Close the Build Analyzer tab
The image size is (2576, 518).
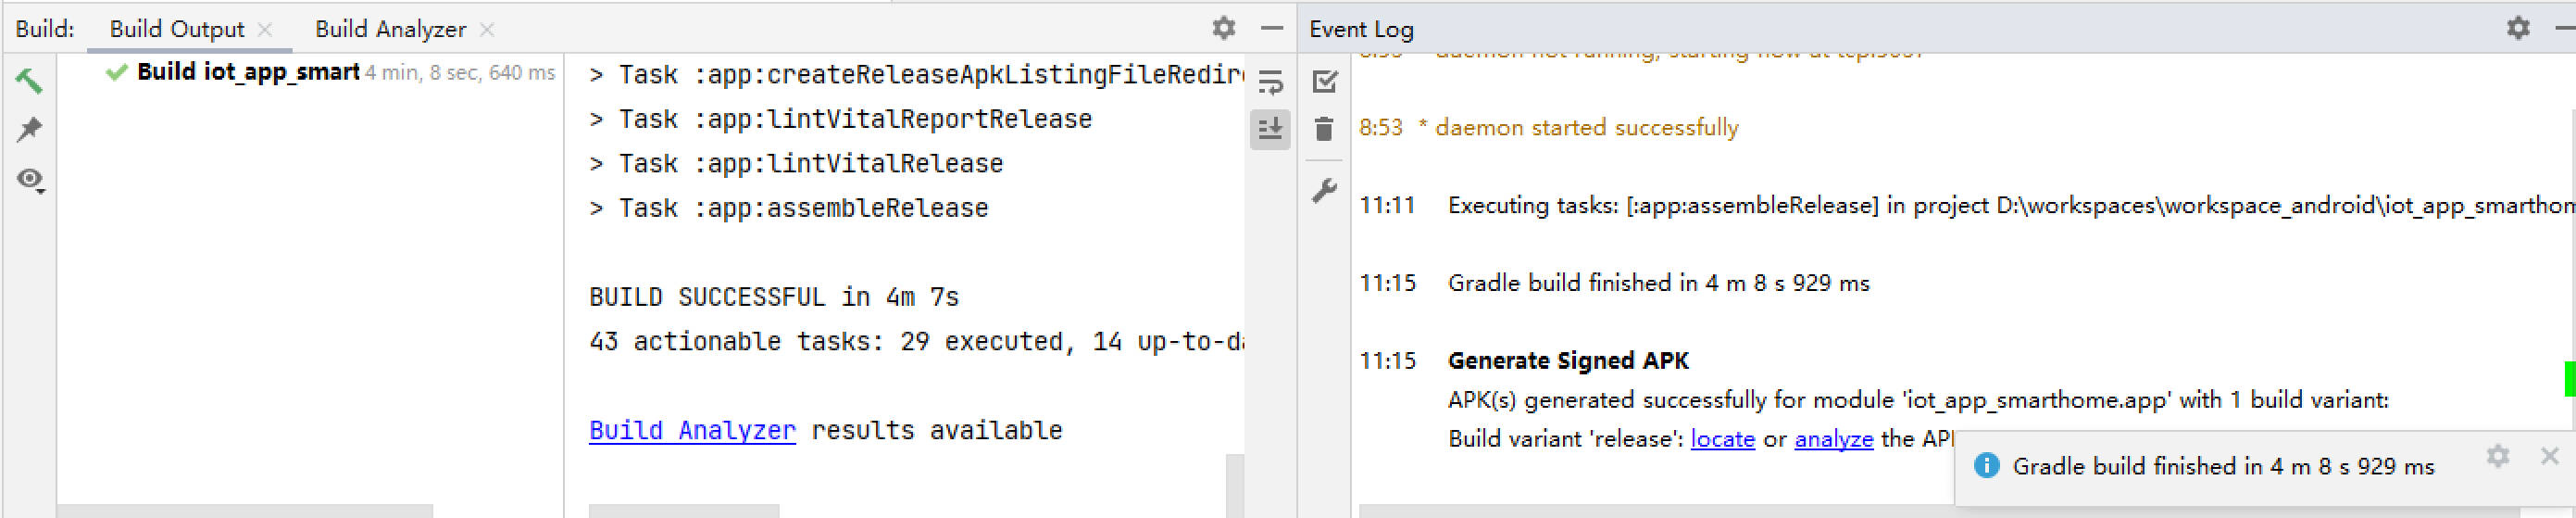(x=487, y=30)
